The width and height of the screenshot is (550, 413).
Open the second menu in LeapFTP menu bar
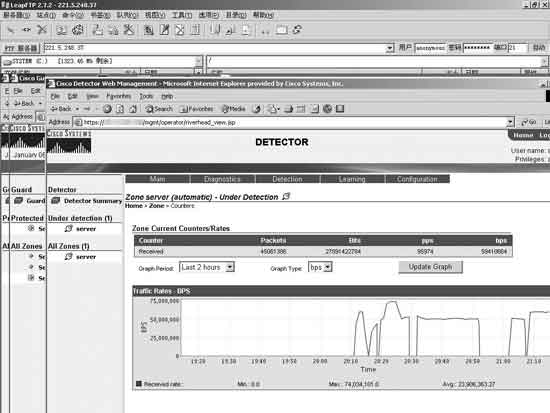click(x=46, y=15)
